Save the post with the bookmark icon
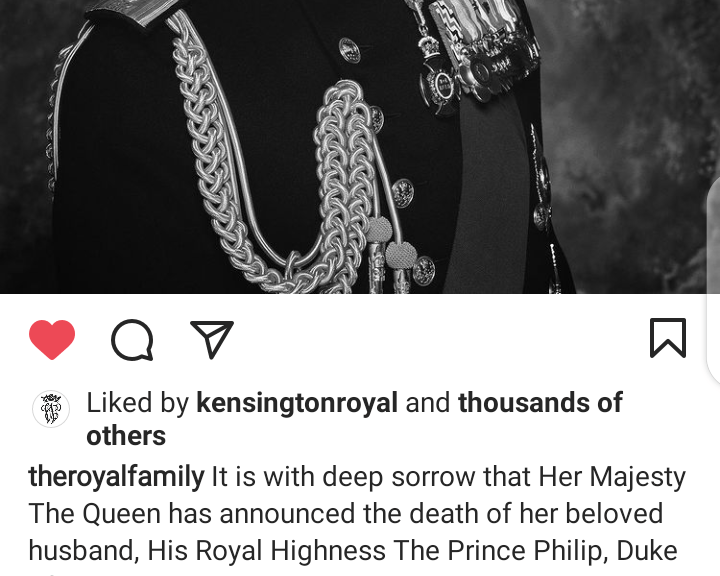The width and height of the screenshot is (720, 576). 668,338
